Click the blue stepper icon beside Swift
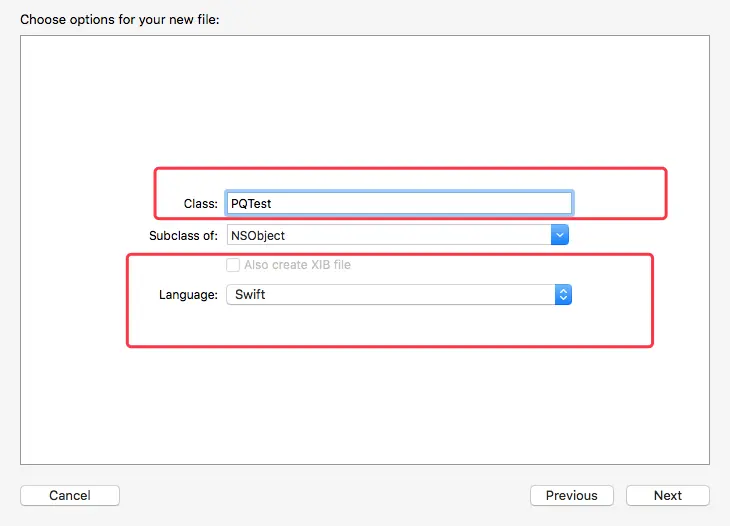This screenshot has height=526, width=730. pos(563,295)
